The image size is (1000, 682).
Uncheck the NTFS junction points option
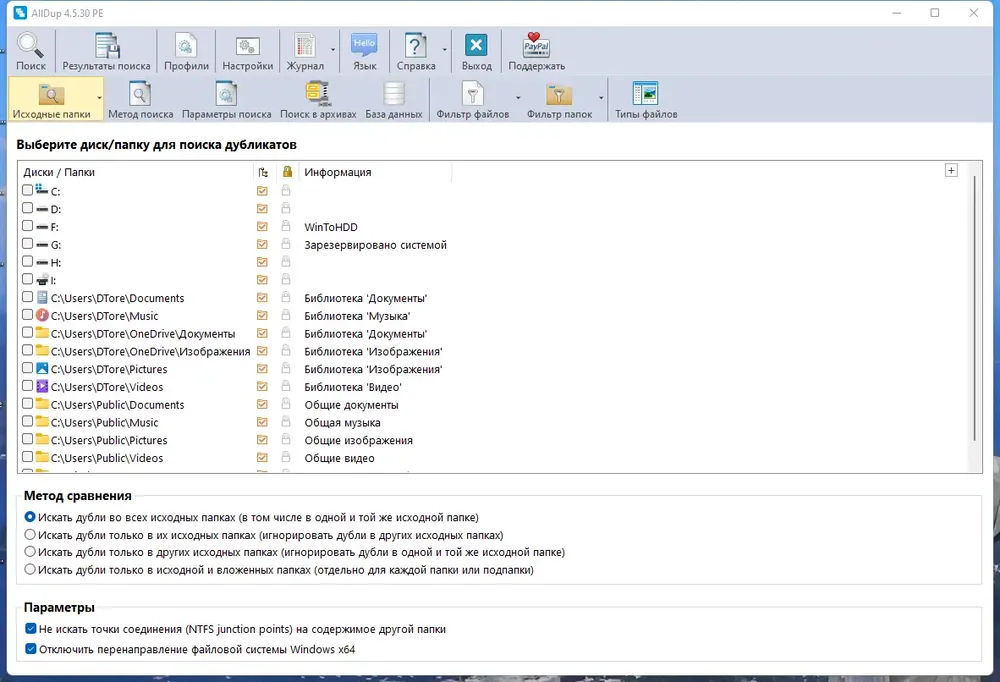click(31, 628)
